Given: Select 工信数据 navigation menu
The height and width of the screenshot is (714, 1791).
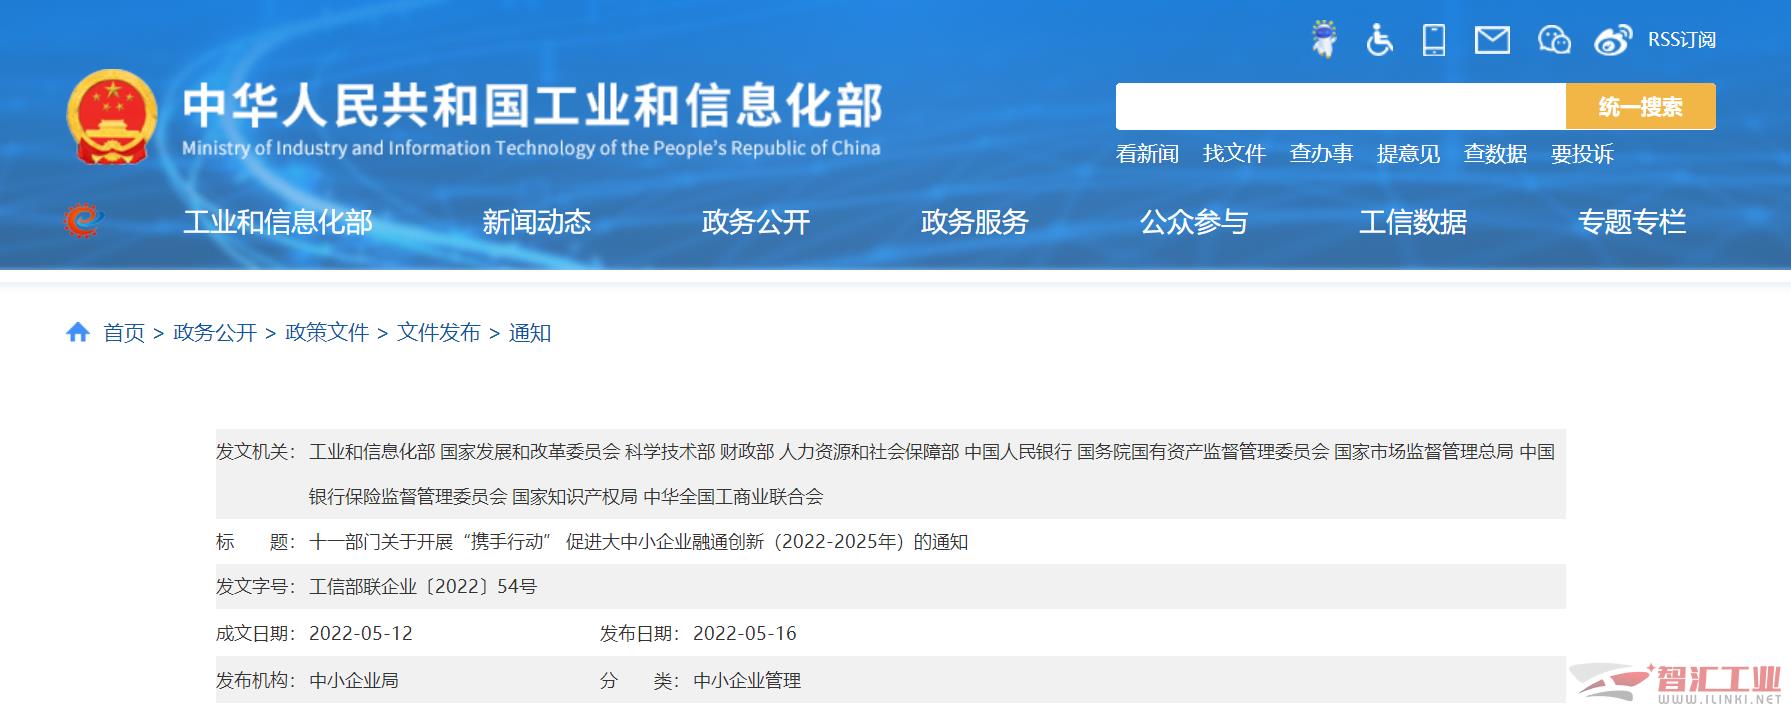Looking at the screenshot, I should [x=1413, y=222].
